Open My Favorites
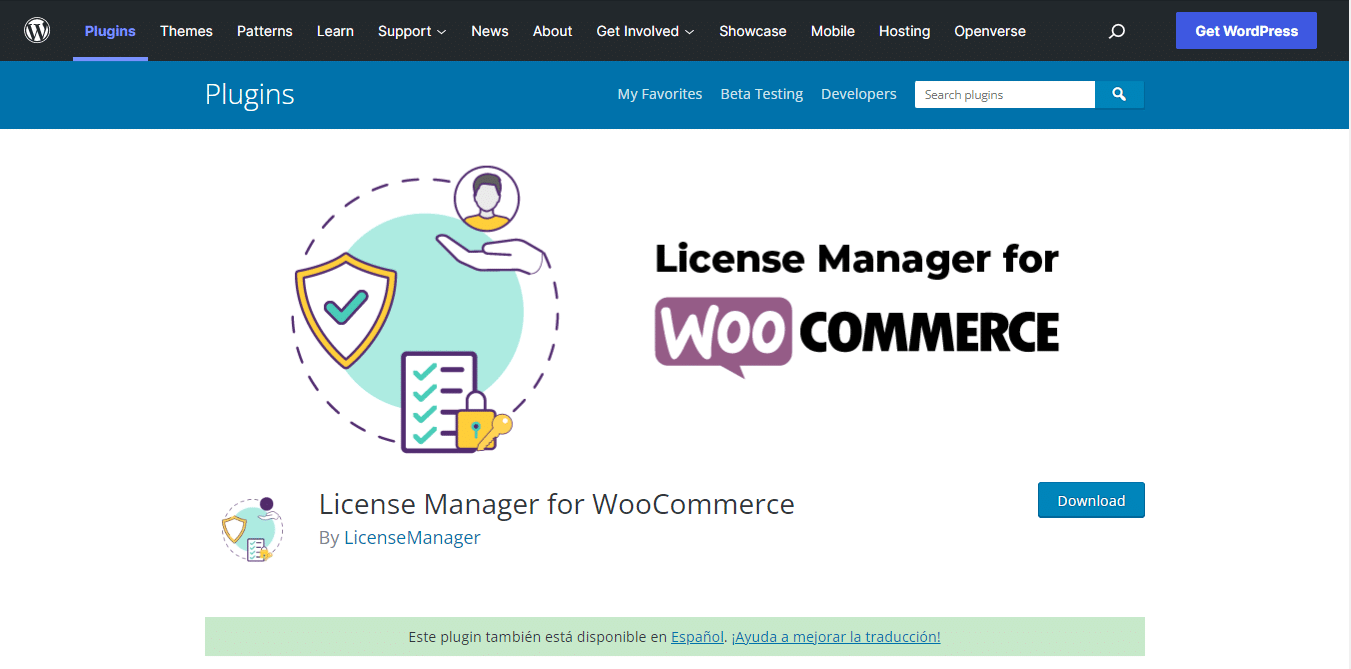1351x669 pixels. pyautogui.click(x=660, y=93)
